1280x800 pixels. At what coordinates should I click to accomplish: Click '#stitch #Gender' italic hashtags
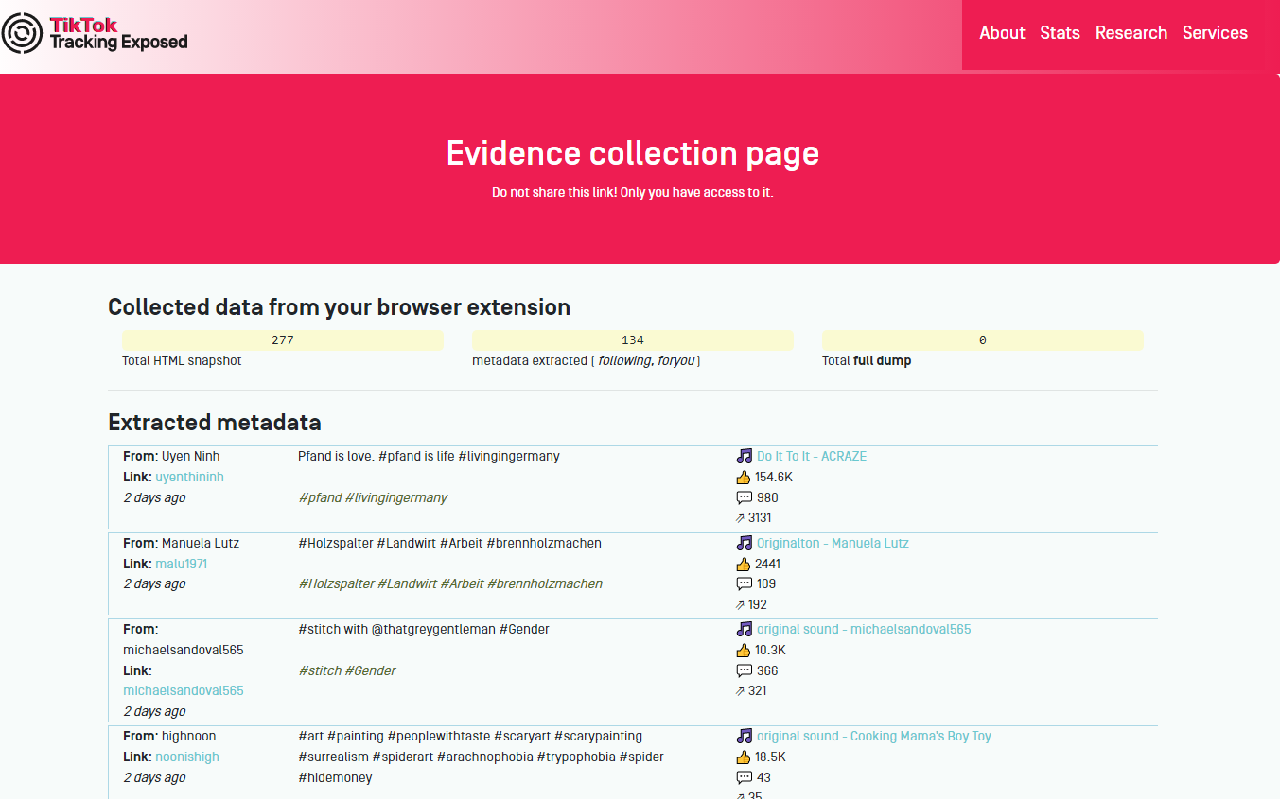347,671
